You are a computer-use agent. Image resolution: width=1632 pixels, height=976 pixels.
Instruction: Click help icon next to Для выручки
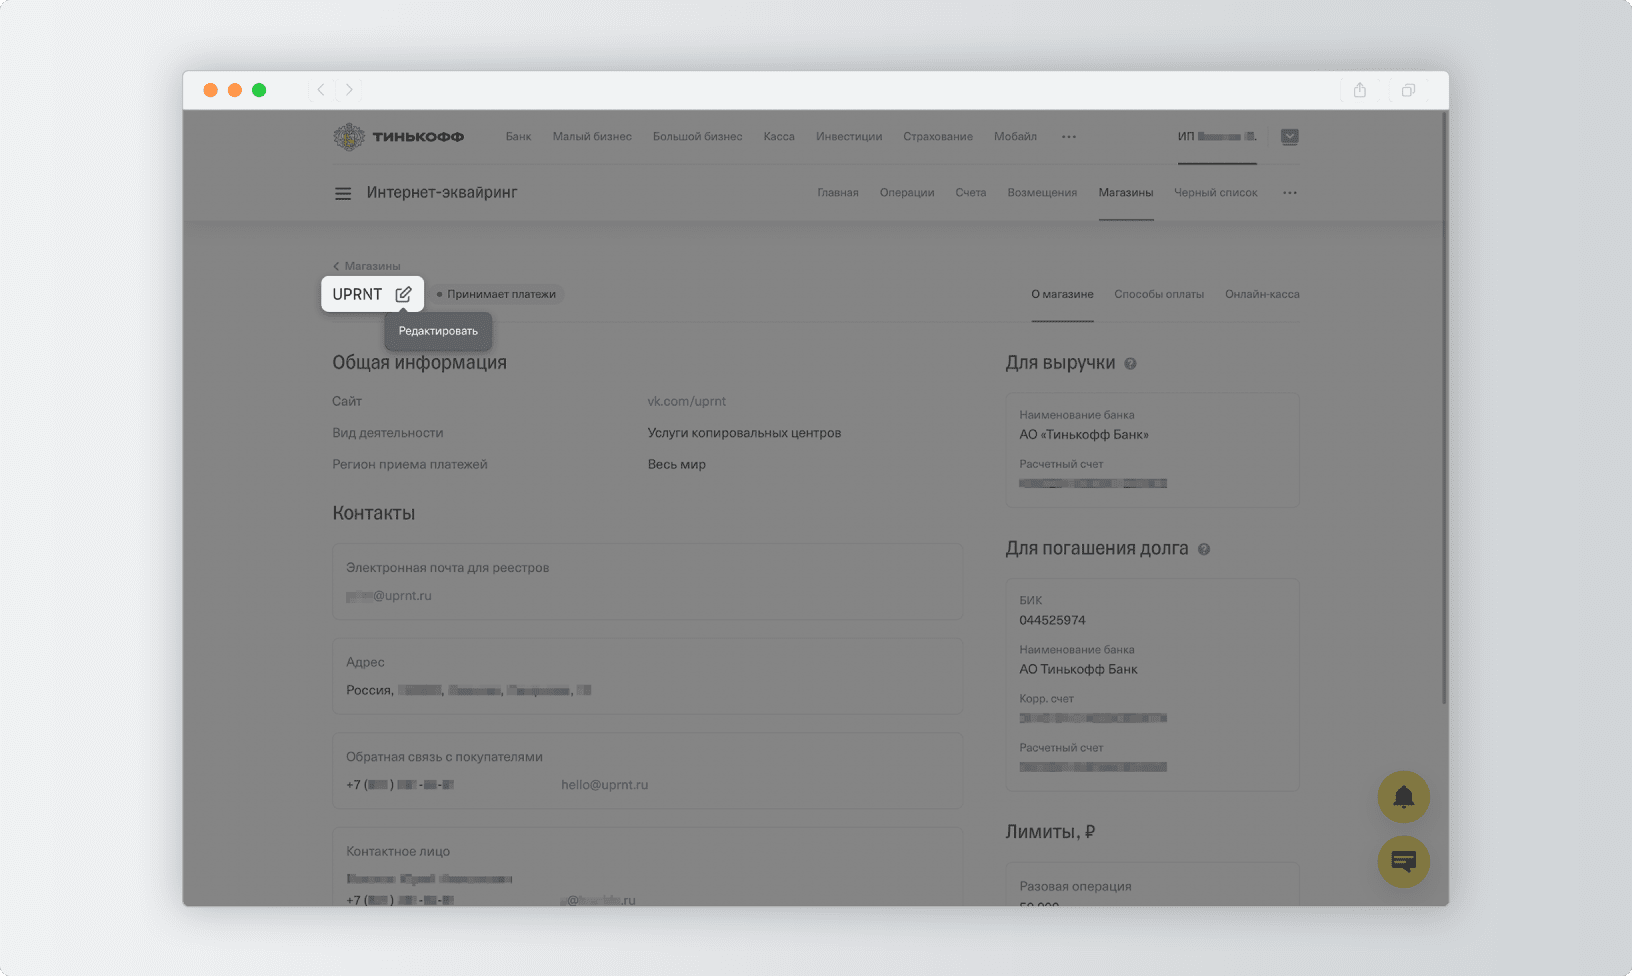pyautogui.click(x=1130, y=364)
